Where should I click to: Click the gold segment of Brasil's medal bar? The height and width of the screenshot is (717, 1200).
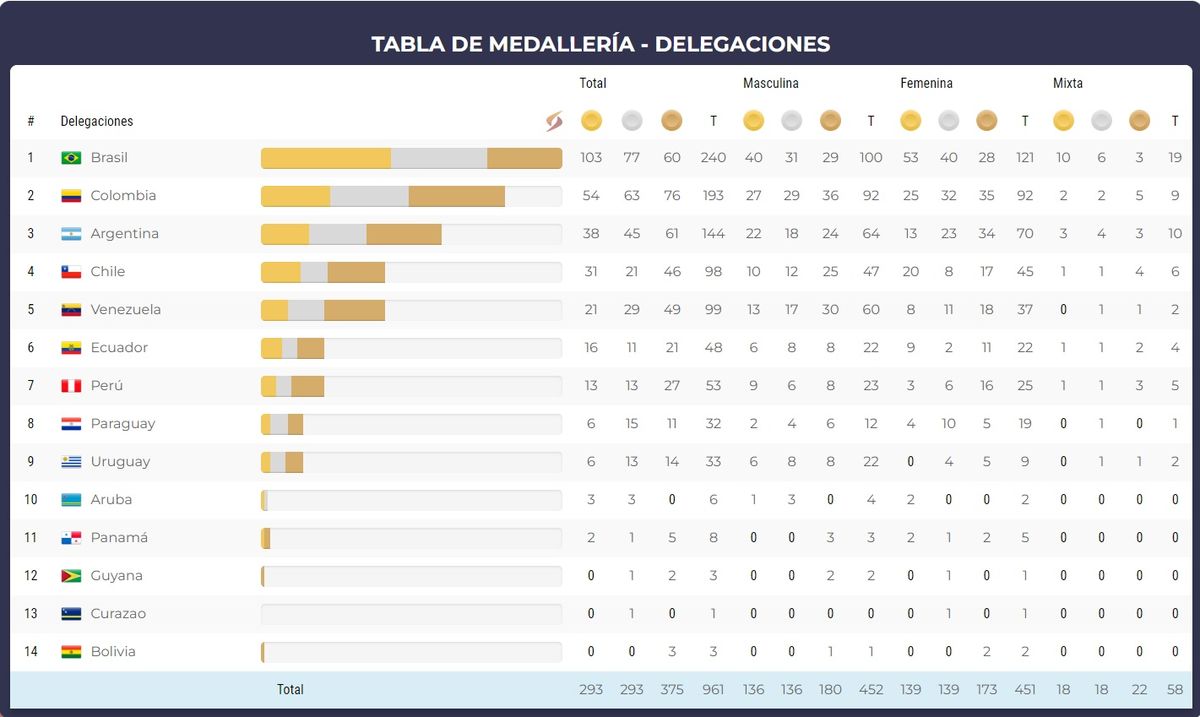[326, 158]
